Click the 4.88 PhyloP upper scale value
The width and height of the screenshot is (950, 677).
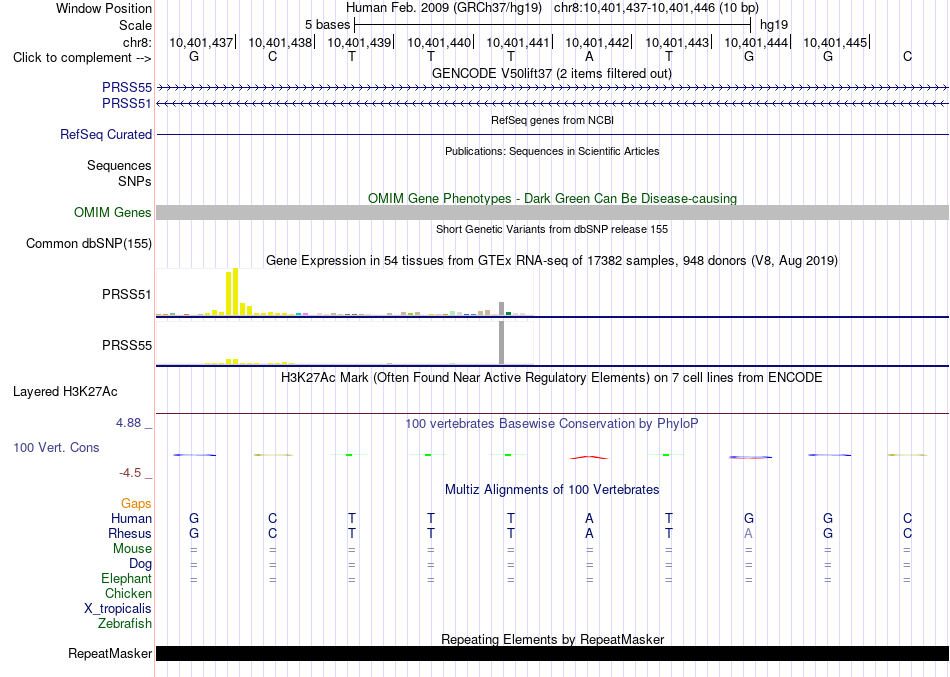pos(128,422)
